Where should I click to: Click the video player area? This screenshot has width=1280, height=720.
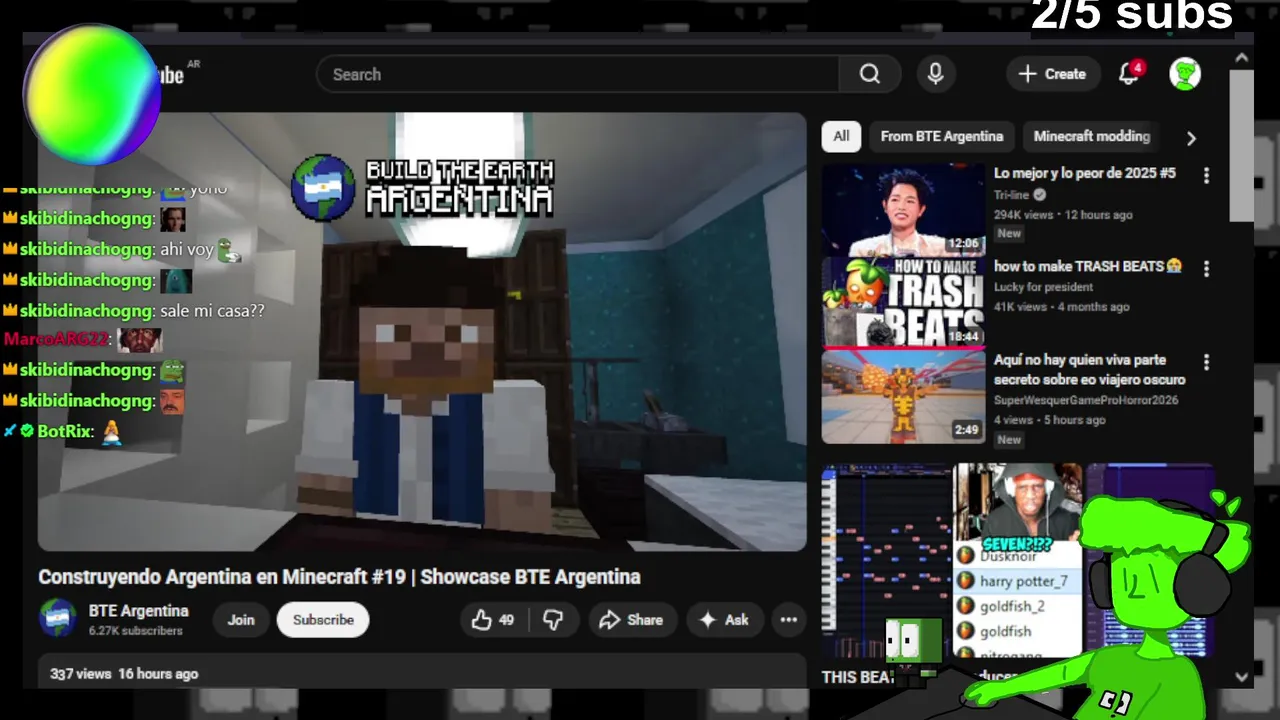[422, 331]
